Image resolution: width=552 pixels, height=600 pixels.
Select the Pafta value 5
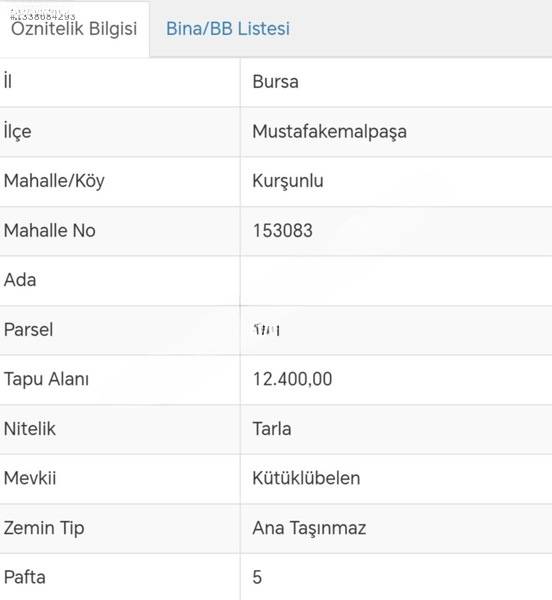tap(257, 577)
